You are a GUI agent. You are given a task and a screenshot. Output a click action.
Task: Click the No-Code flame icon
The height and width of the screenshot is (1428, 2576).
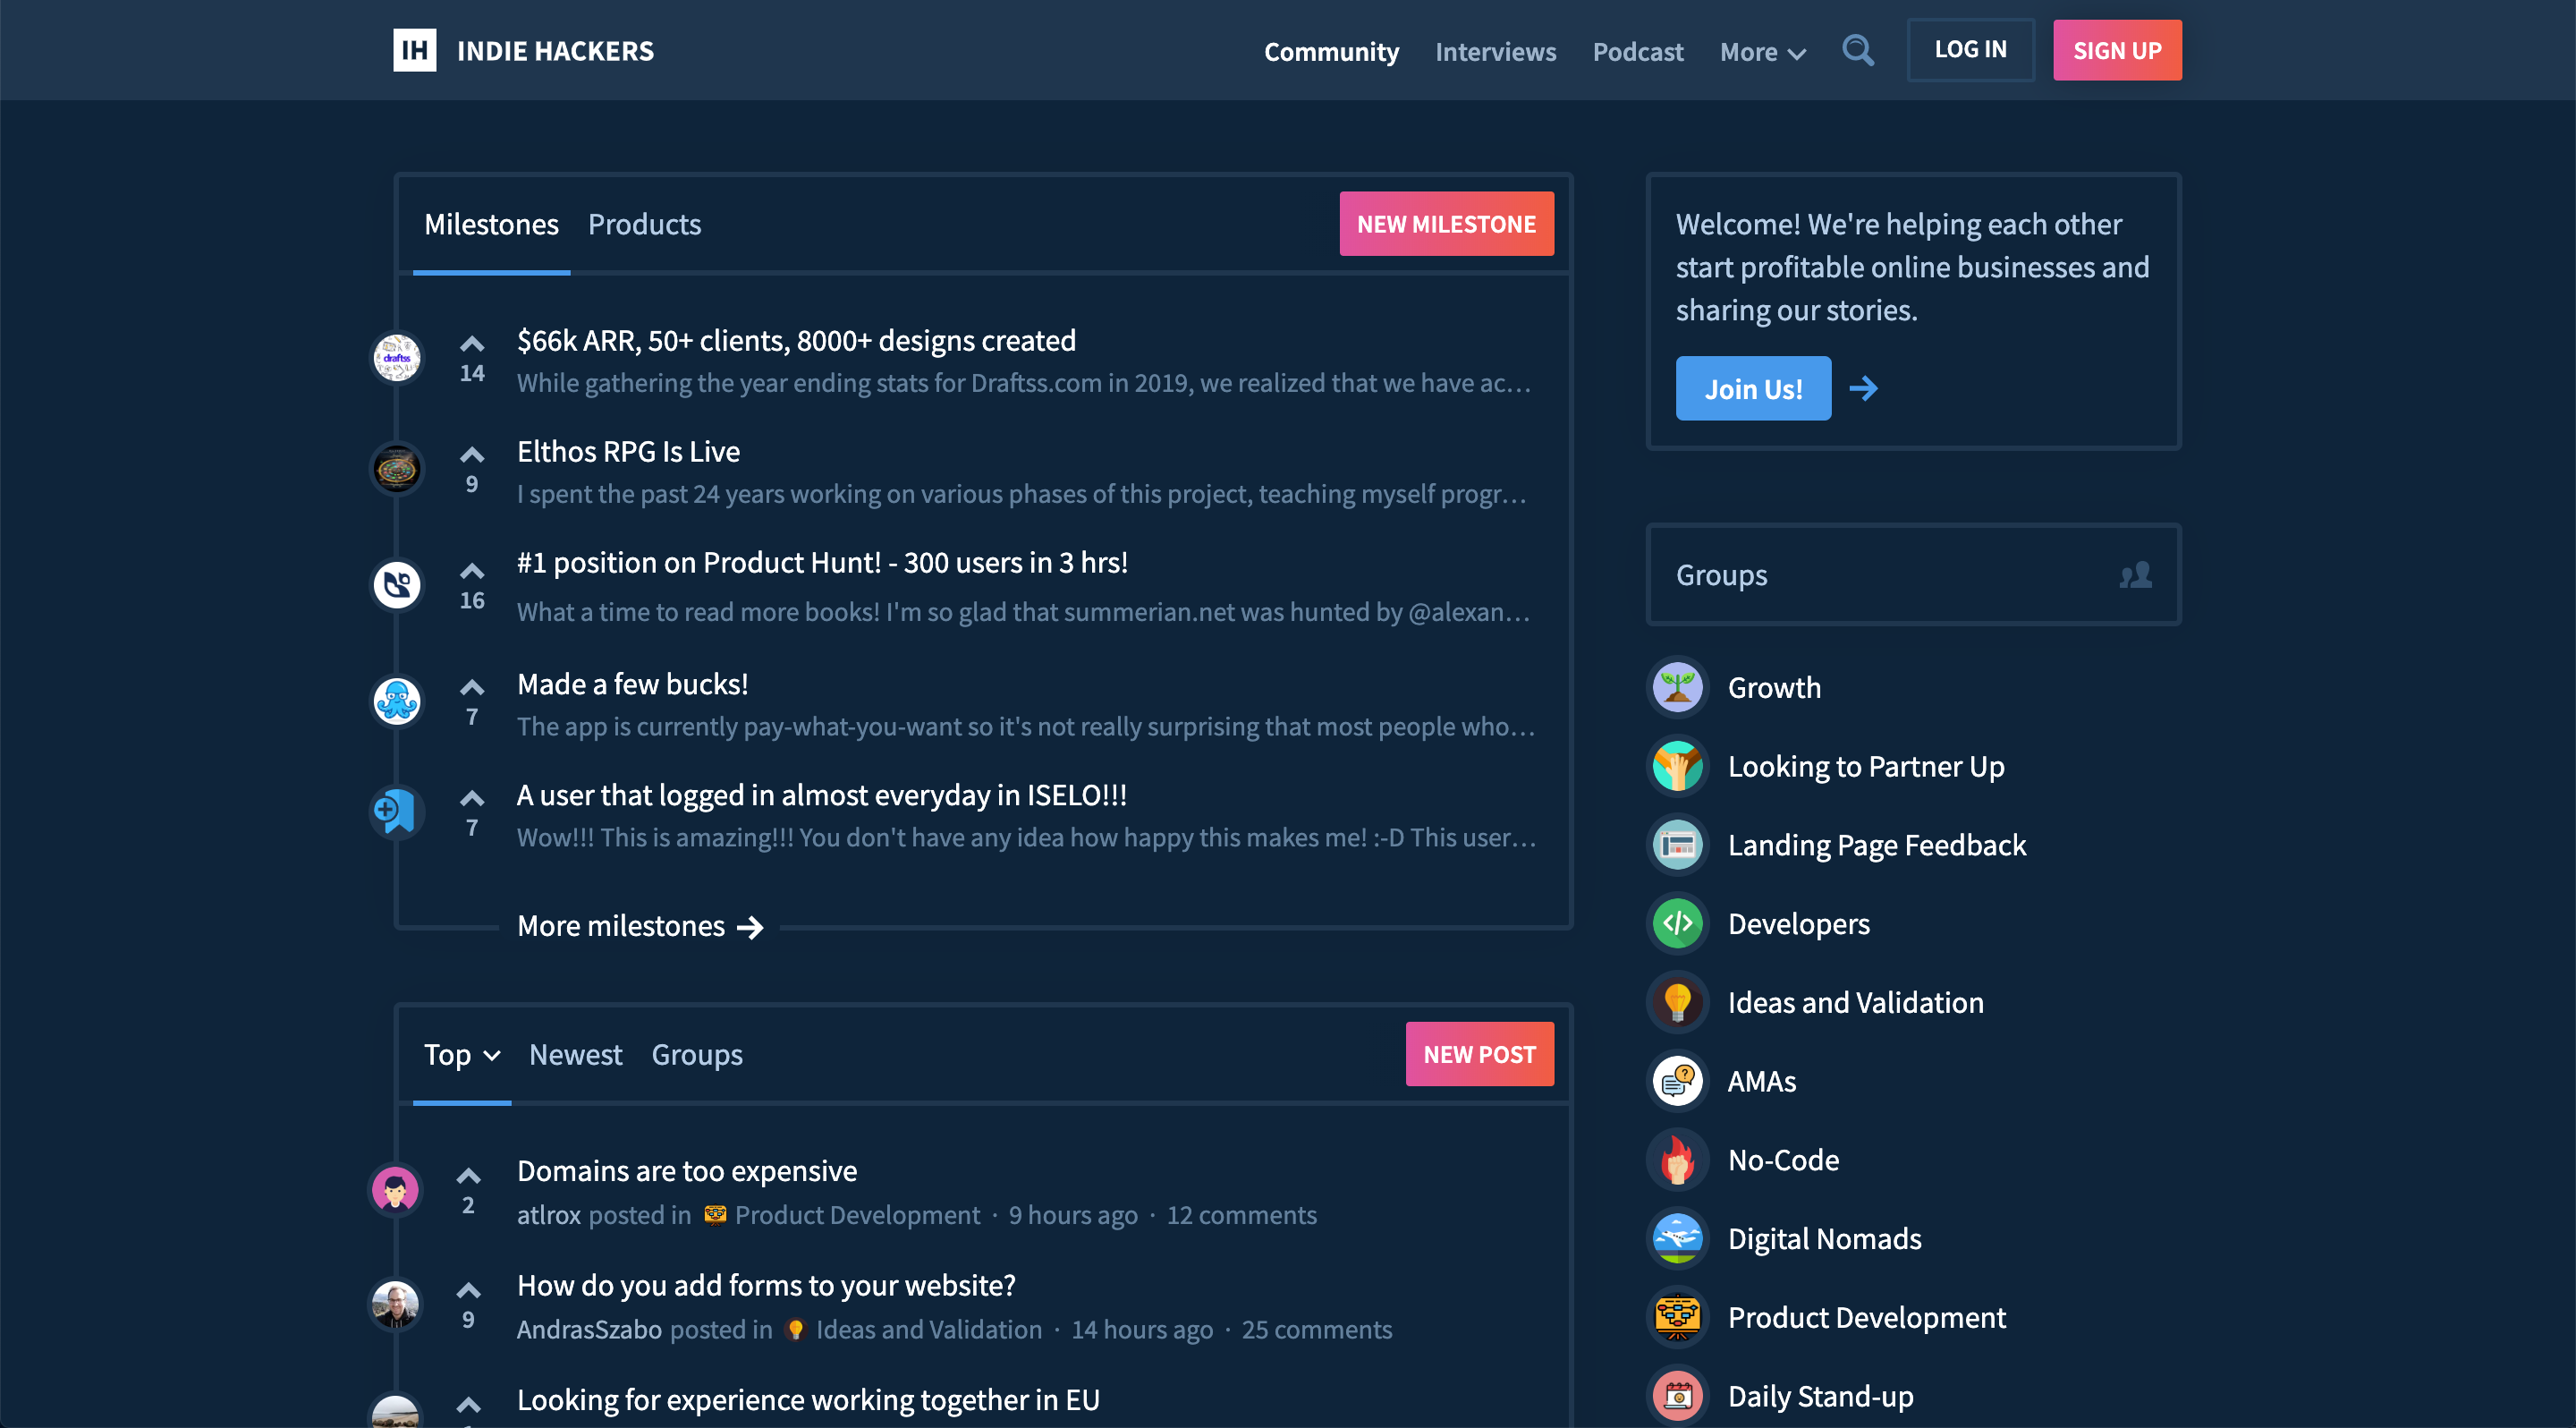[x=1677, y=1160]
